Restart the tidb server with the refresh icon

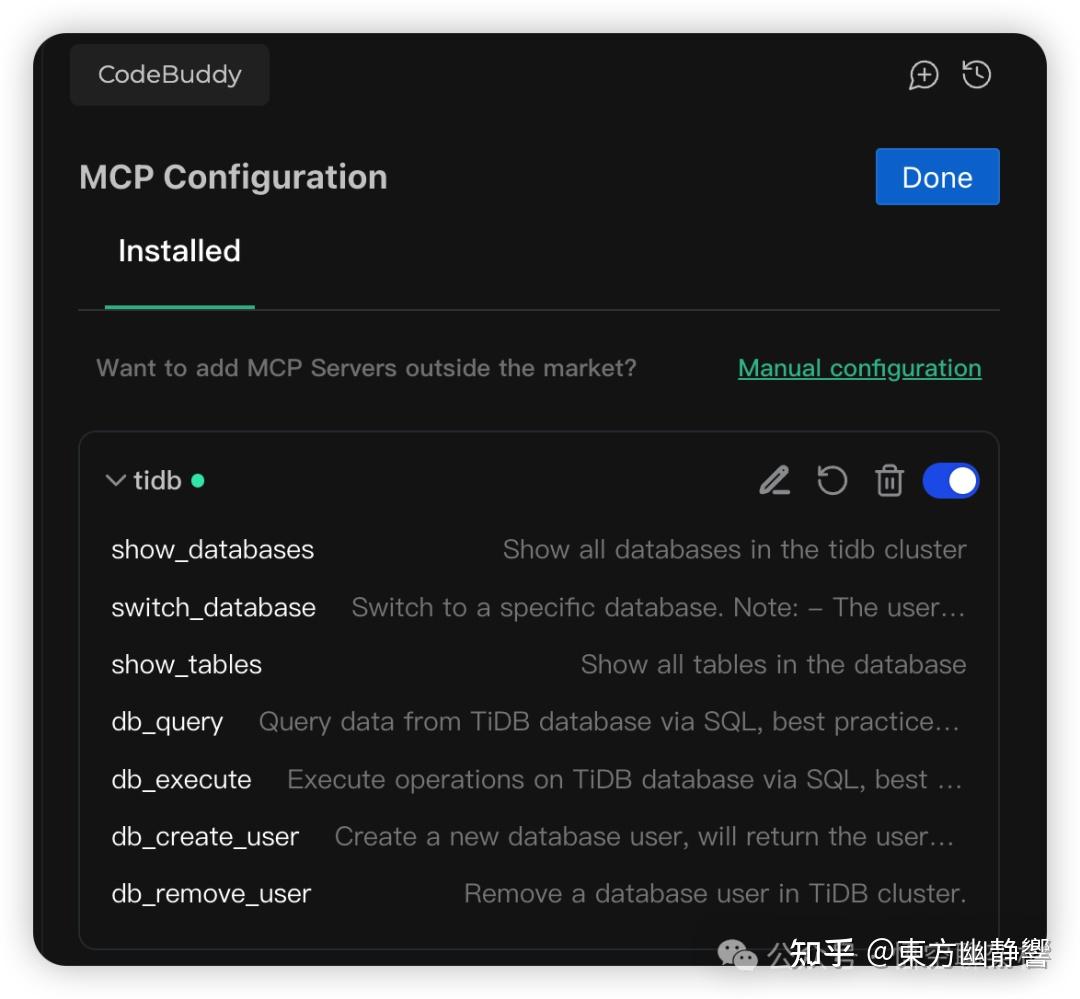(832, 480)
